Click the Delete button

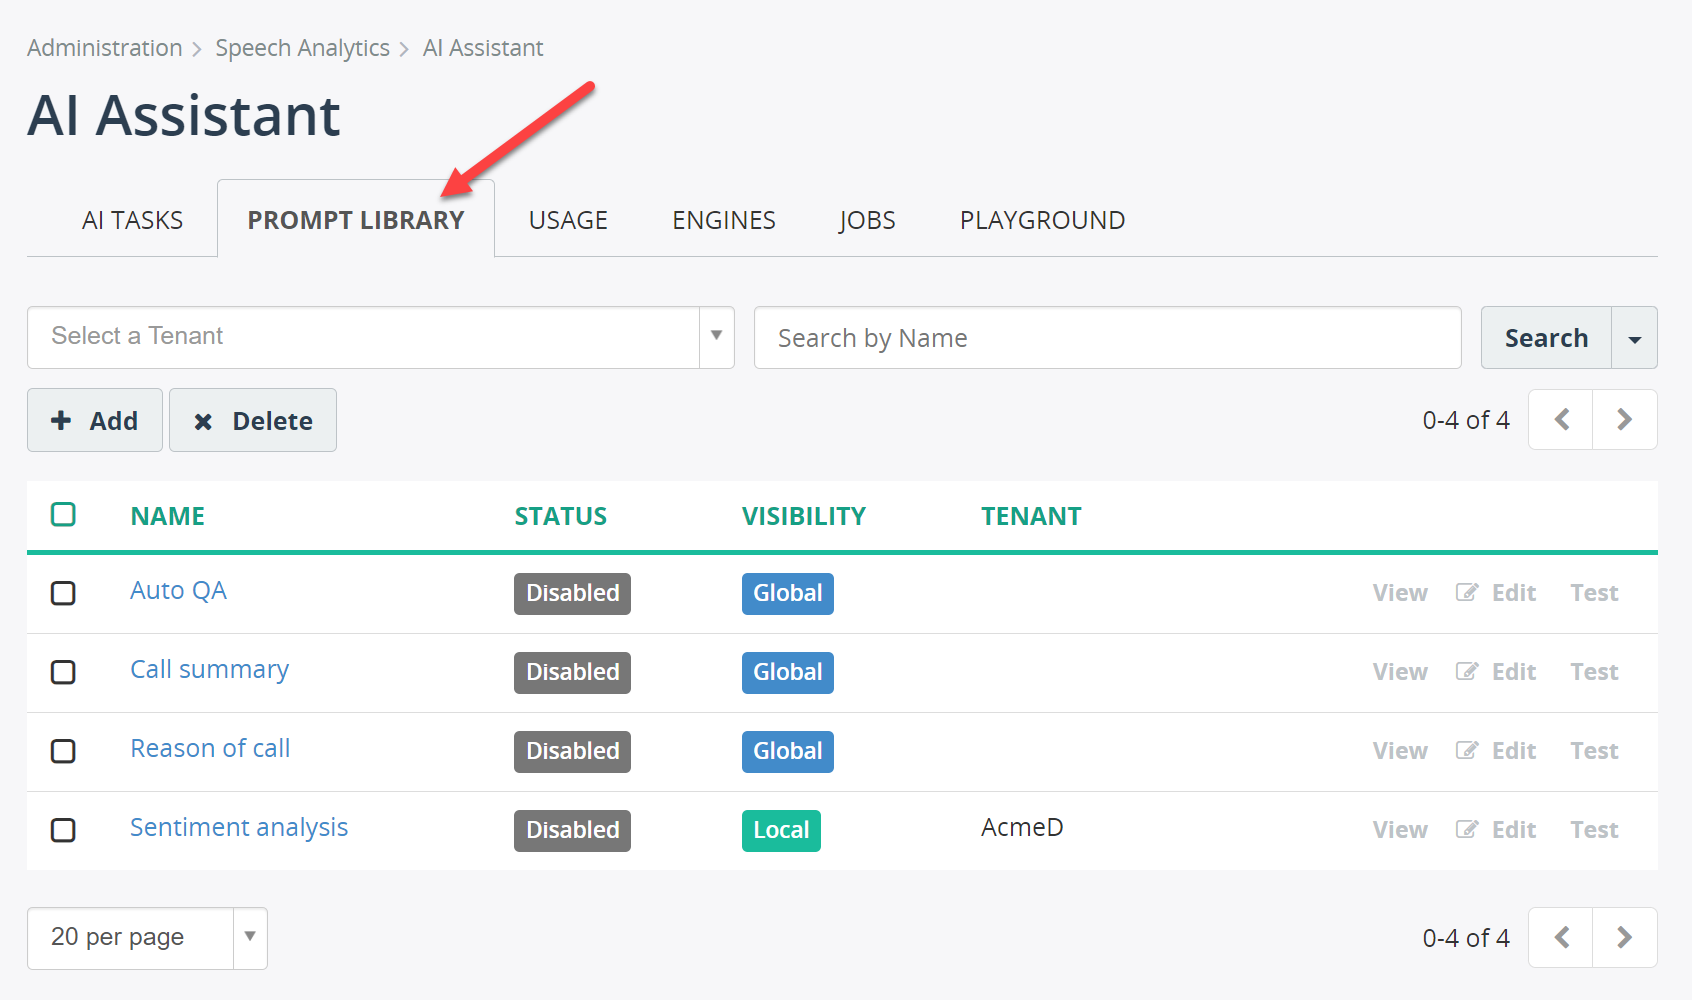point(253,420)
